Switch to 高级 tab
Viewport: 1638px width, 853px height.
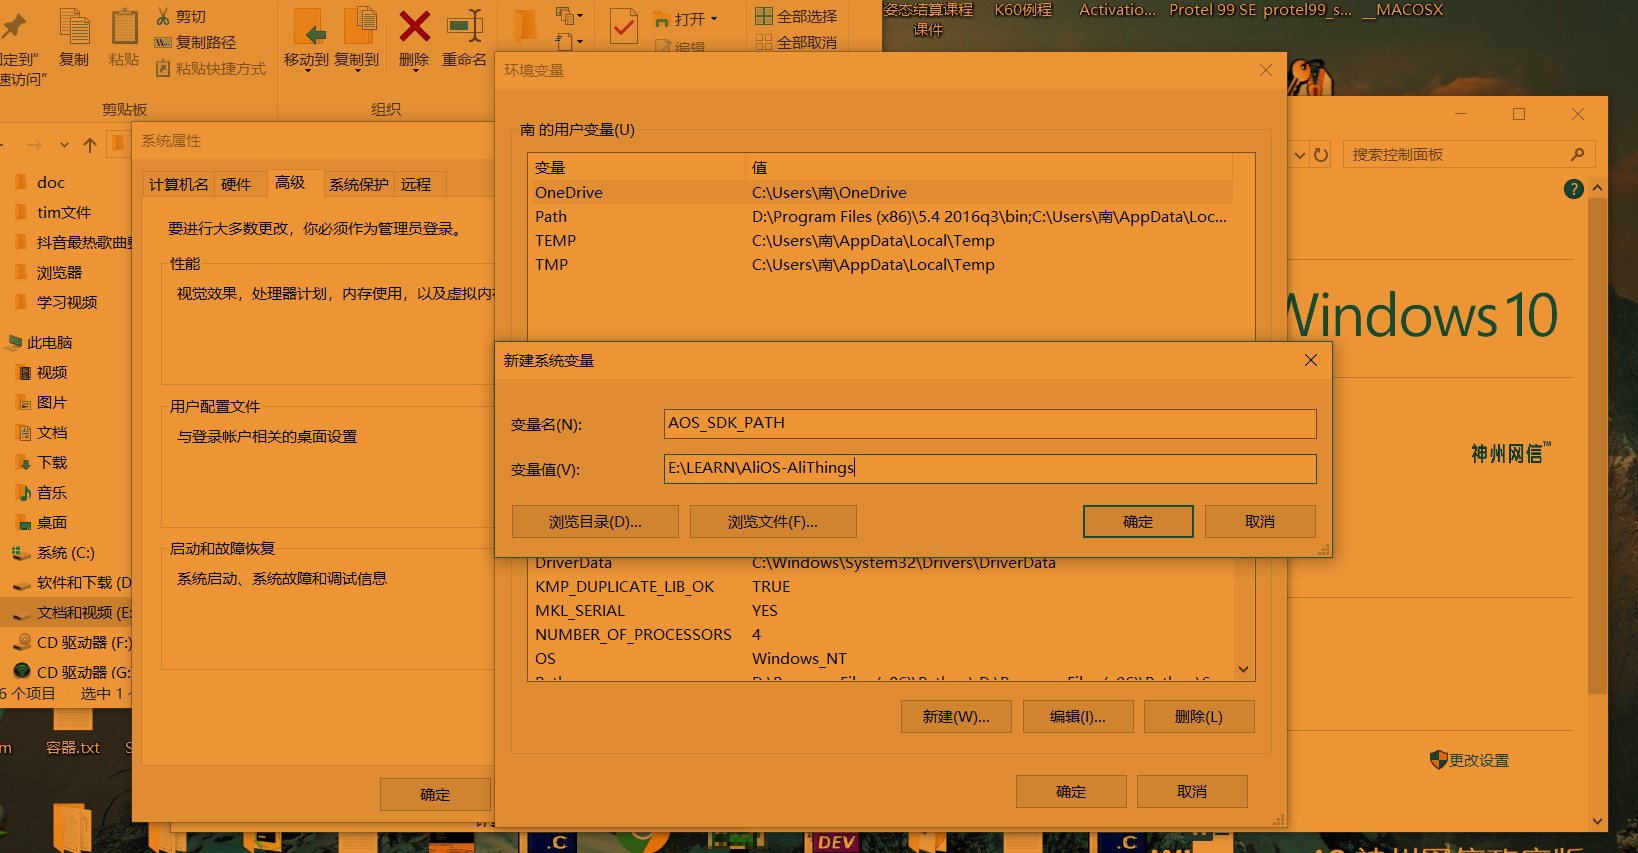[291, 182]
